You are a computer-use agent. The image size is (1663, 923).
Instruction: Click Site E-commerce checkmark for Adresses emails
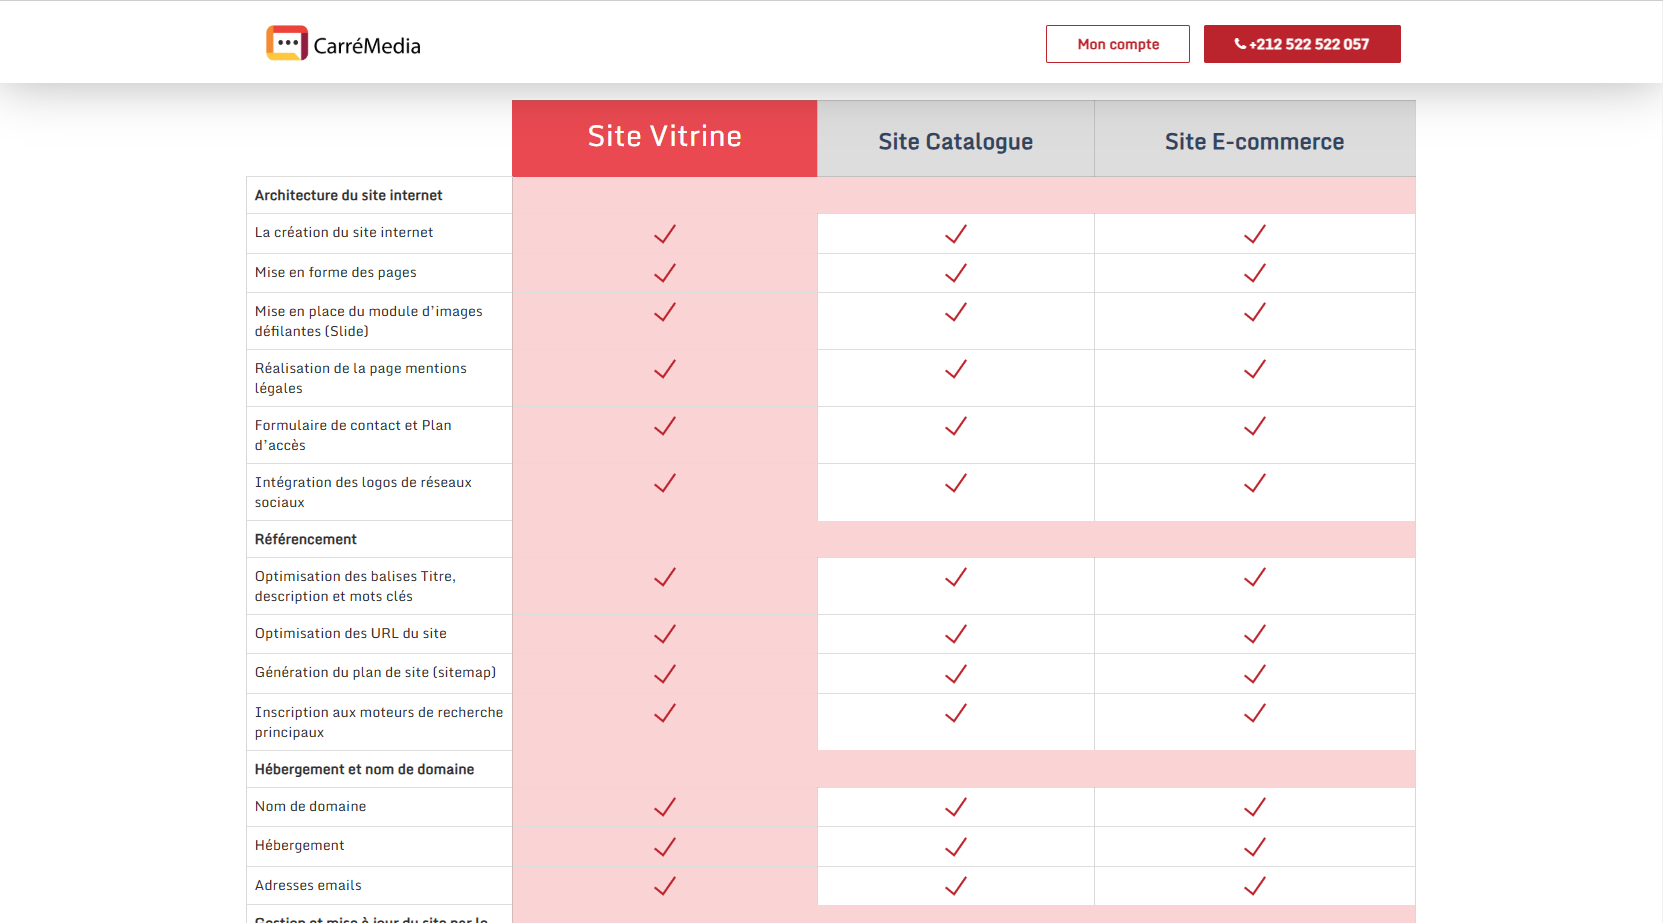(x=1255, y=886)
